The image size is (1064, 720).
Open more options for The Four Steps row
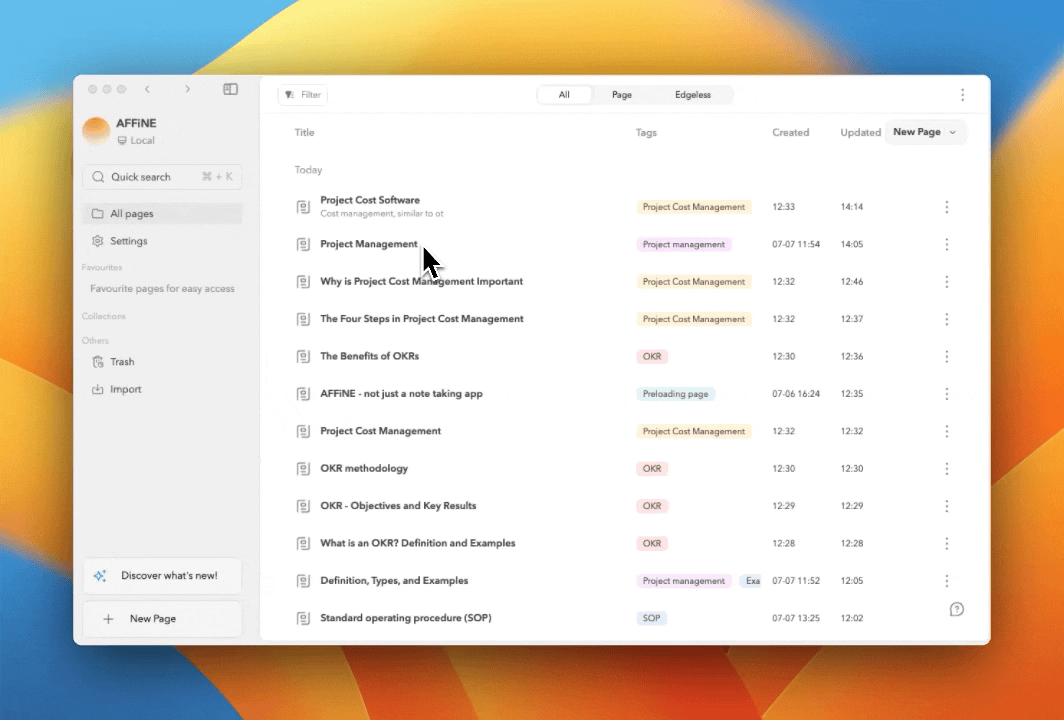pos(947,319)
